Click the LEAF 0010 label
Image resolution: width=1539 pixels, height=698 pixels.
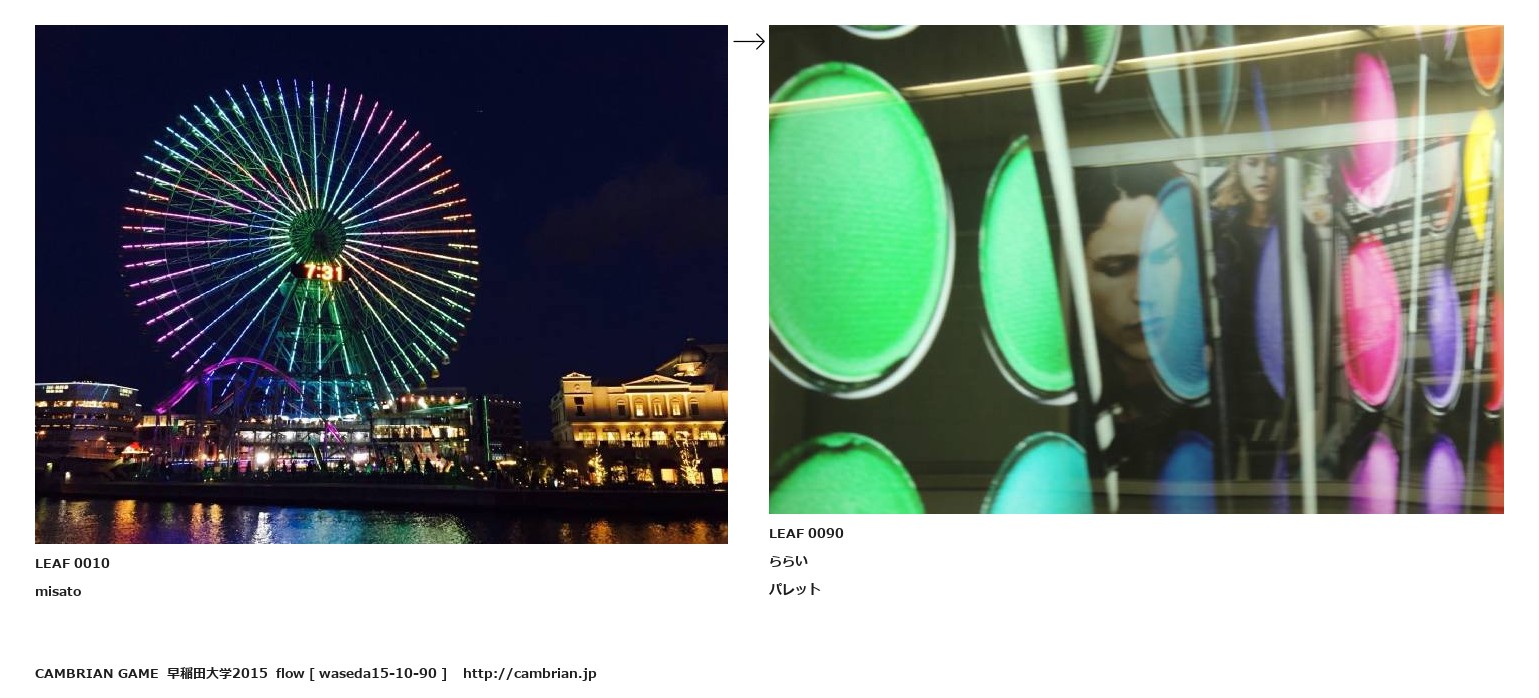[72, 563]
